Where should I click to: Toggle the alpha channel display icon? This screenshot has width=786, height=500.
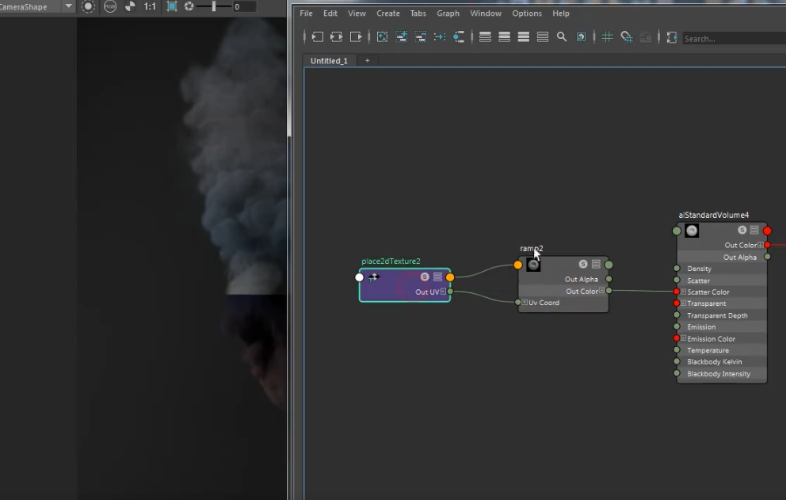[130, 7]
